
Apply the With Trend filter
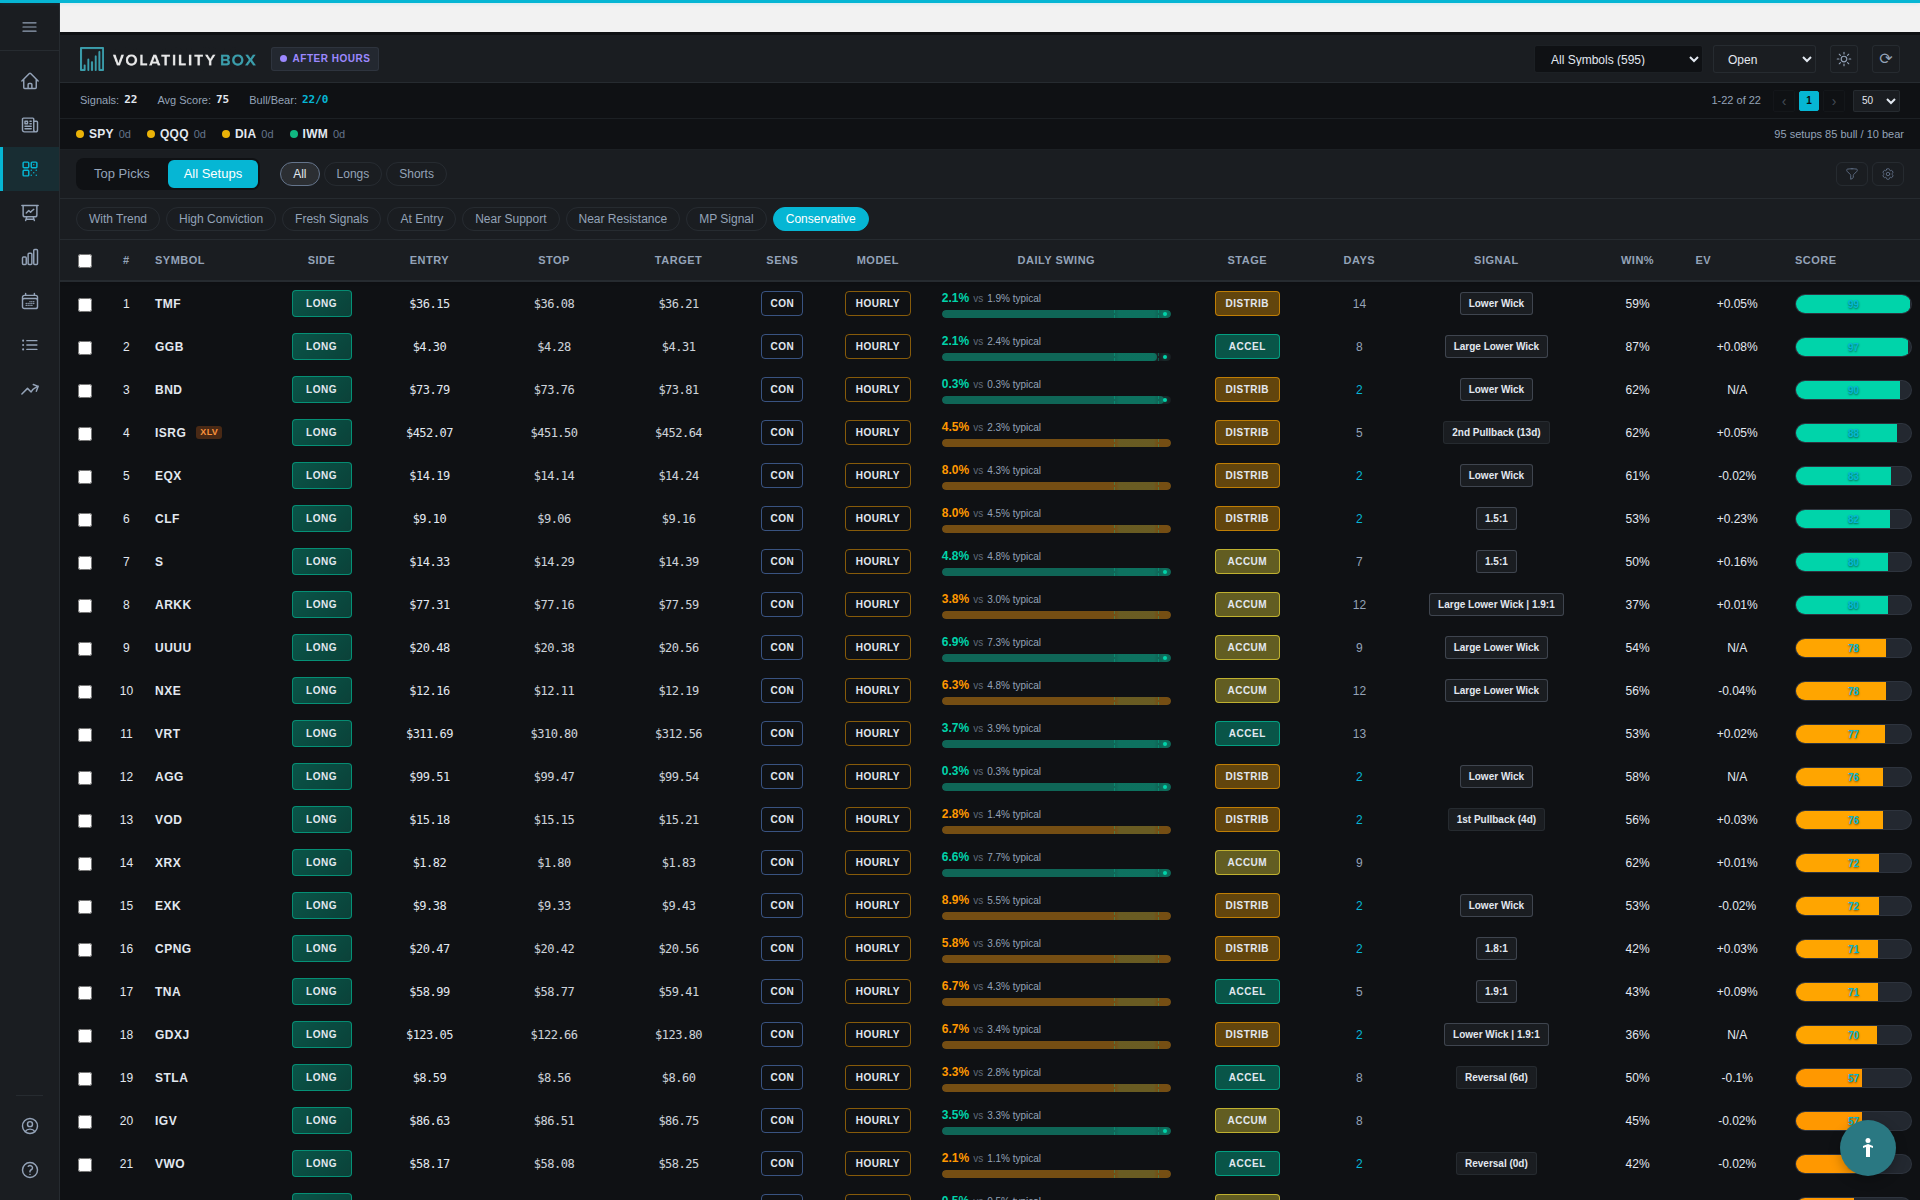pyautogui.click(x=118, y=219)
